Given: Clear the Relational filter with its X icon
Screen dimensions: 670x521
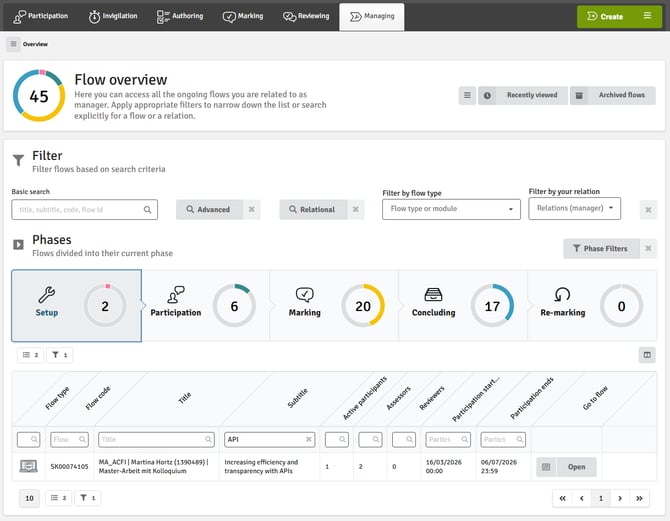Looking at the screenshot, I should pos(356,210).
